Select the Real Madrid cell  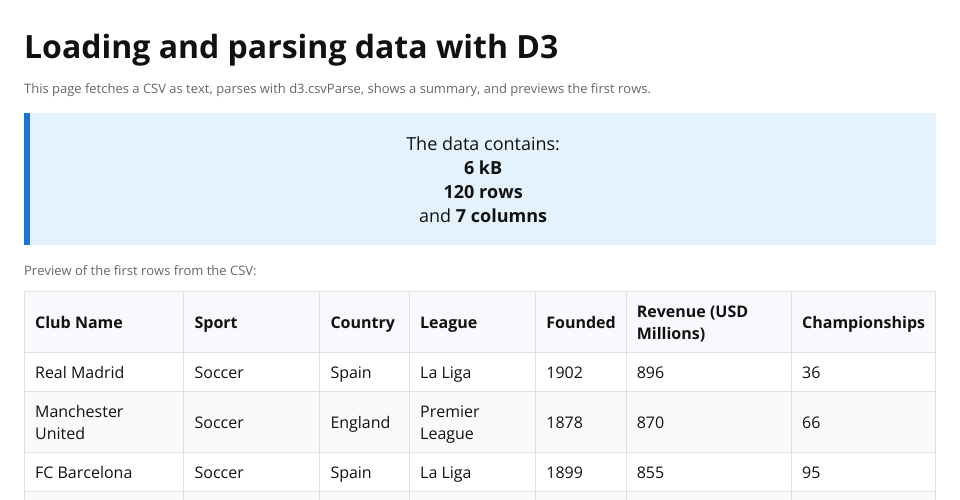tap(80, 372)
